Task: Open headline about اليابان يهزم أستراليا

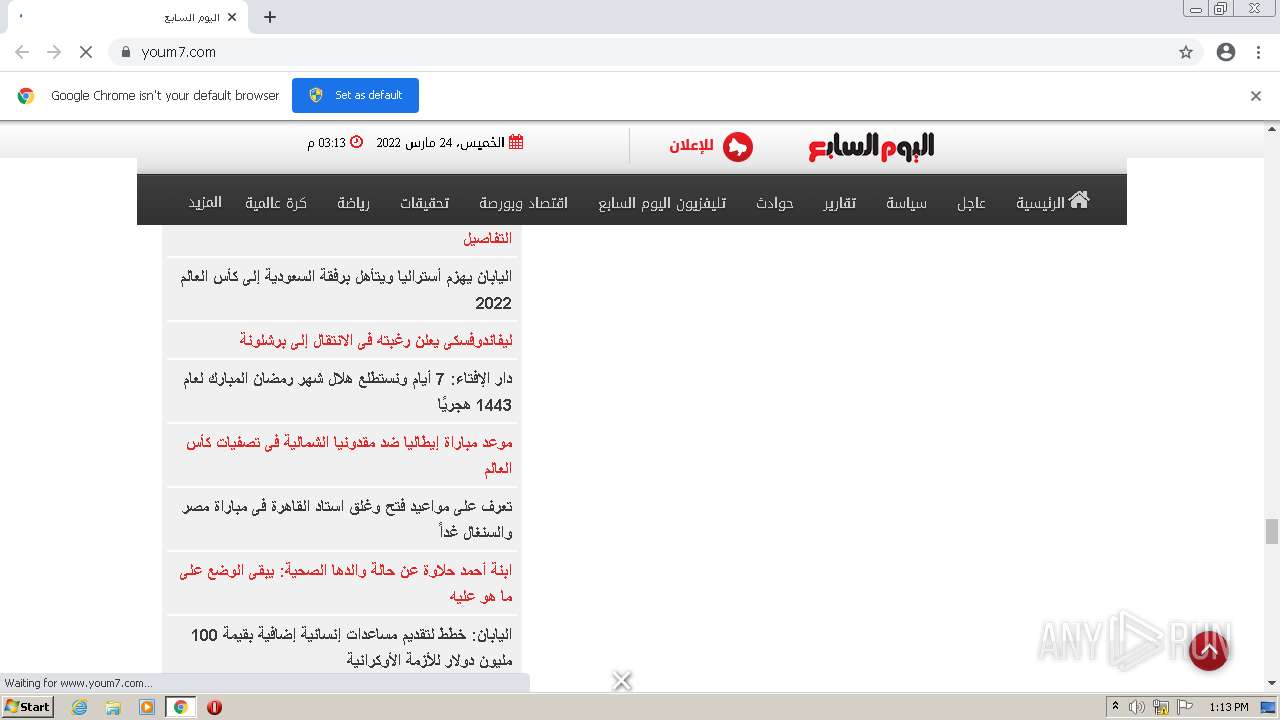Action: pyautogui.click(x=345, y=289)
